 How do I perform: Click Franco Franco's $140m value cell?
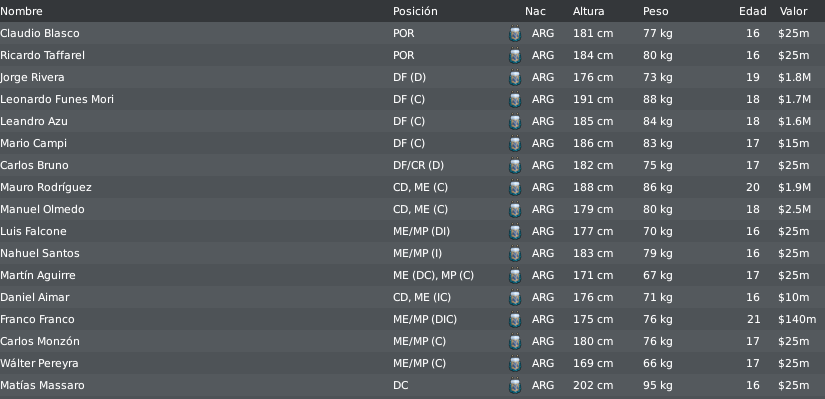click(x=797, y=319)
